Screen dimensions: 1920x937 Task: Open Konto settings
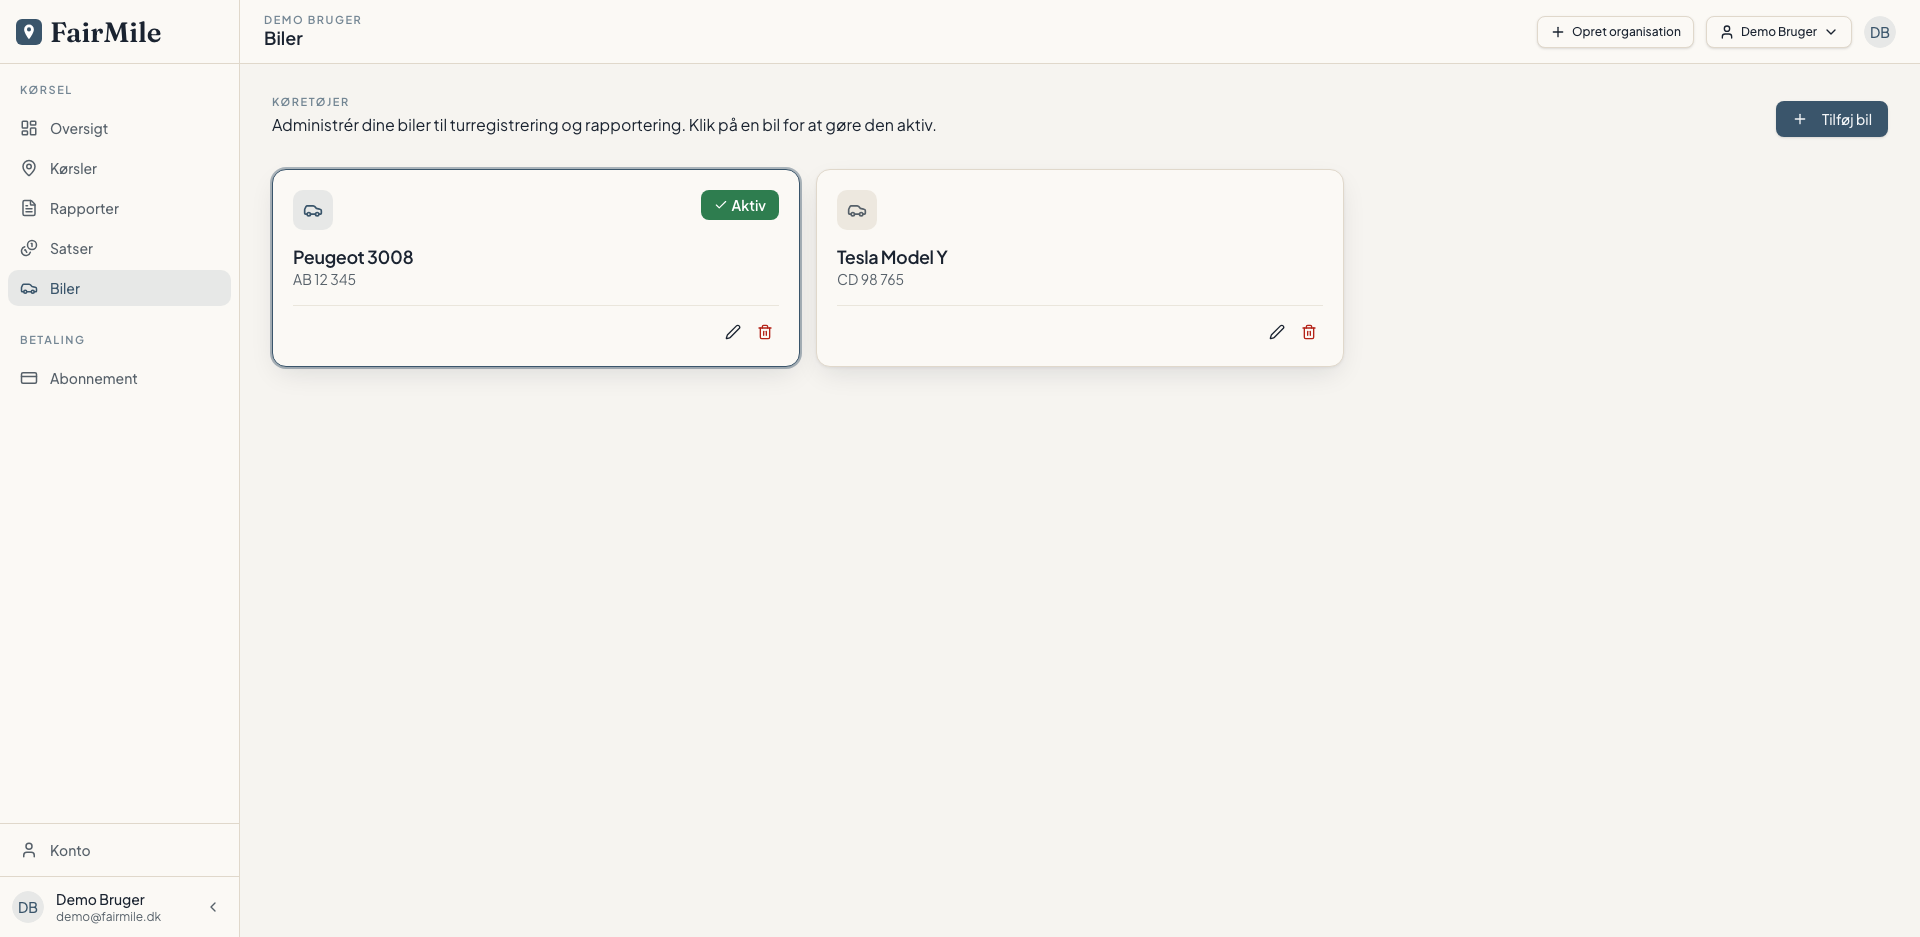119,850
